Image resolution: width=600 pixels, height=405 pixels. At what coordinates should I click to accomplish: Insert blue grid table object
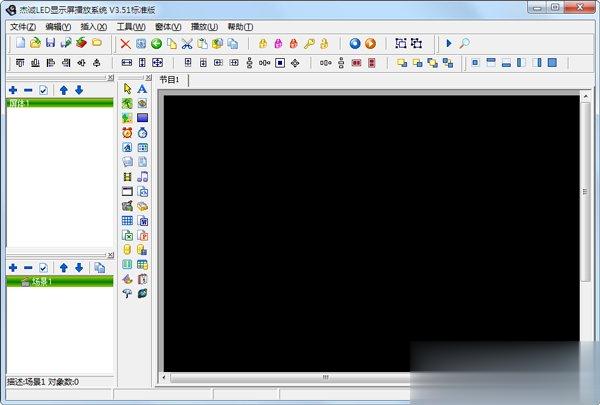127,221
